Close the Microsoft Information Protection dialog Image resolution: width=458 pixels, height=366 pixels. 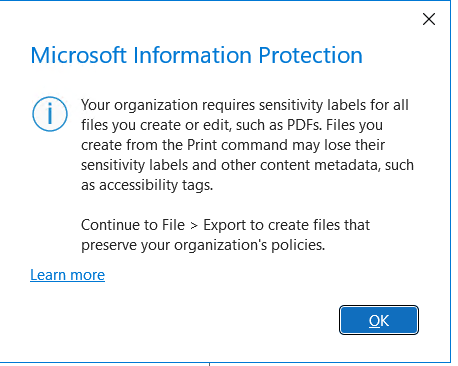point(429,19)
